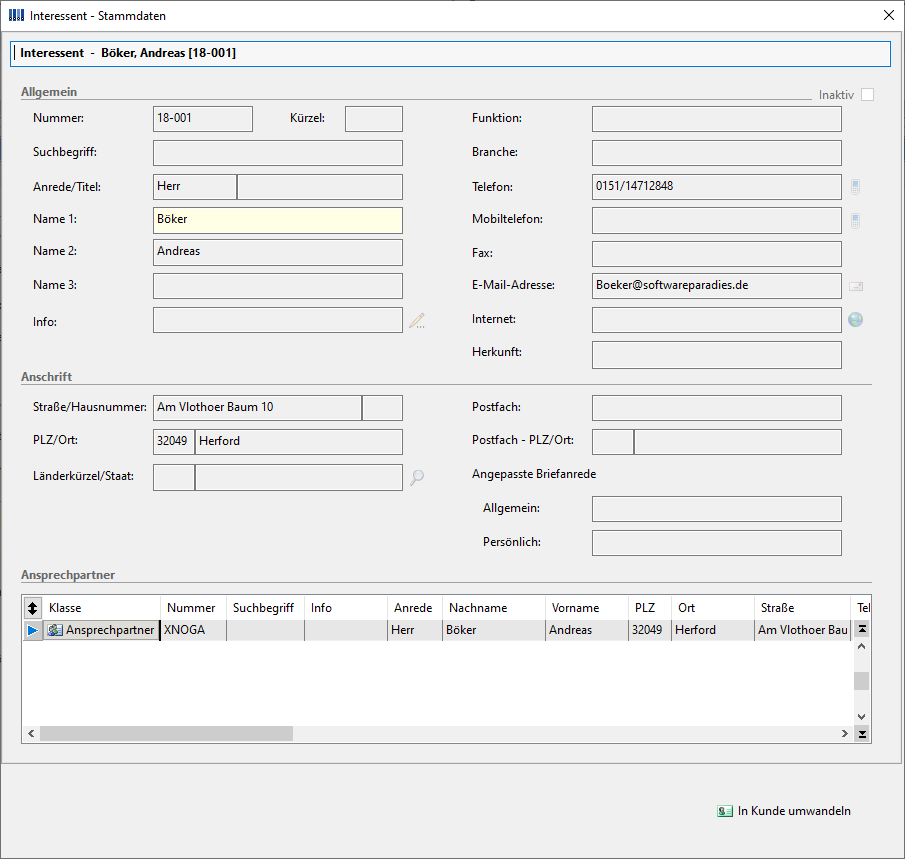Click the Herford cell in table row
Image resolution: width=905 pixels, height=859 pixels.
tap(712, 630)
